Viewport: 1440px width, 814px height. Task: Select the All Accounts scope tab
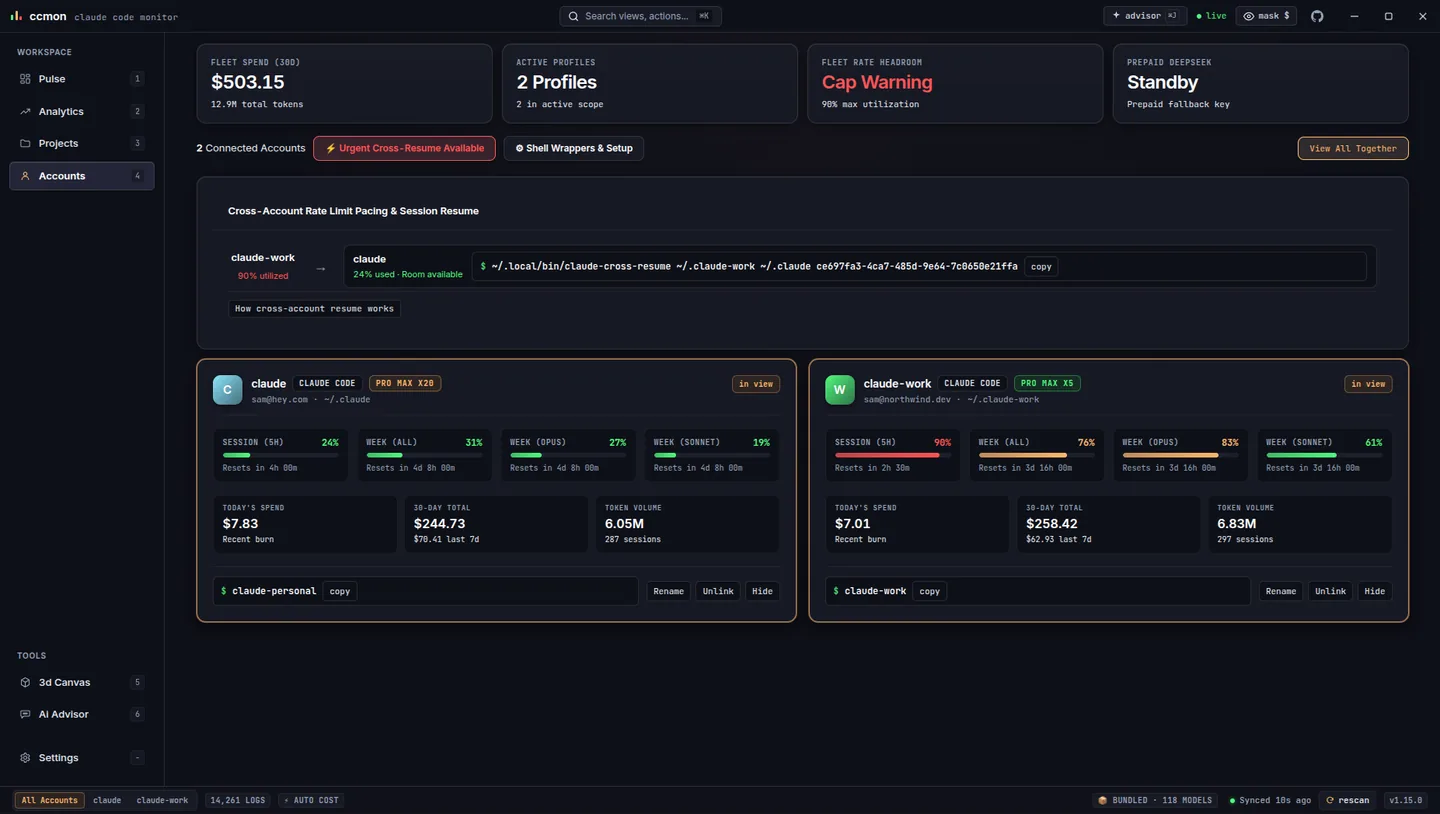click(50, 801)
